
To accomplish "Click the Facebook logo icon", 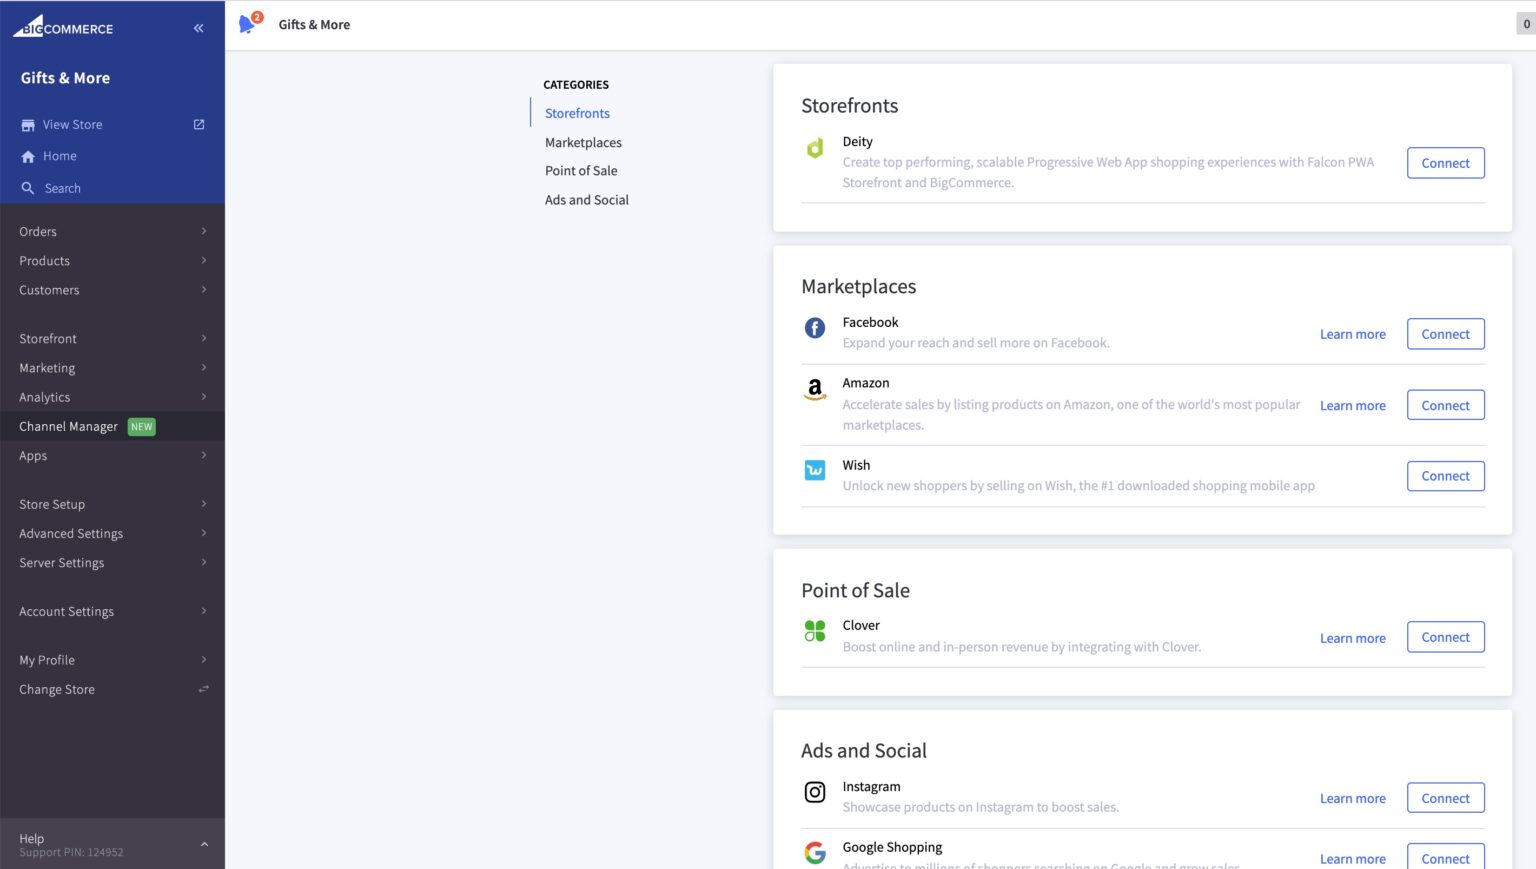I will [815, 328].
